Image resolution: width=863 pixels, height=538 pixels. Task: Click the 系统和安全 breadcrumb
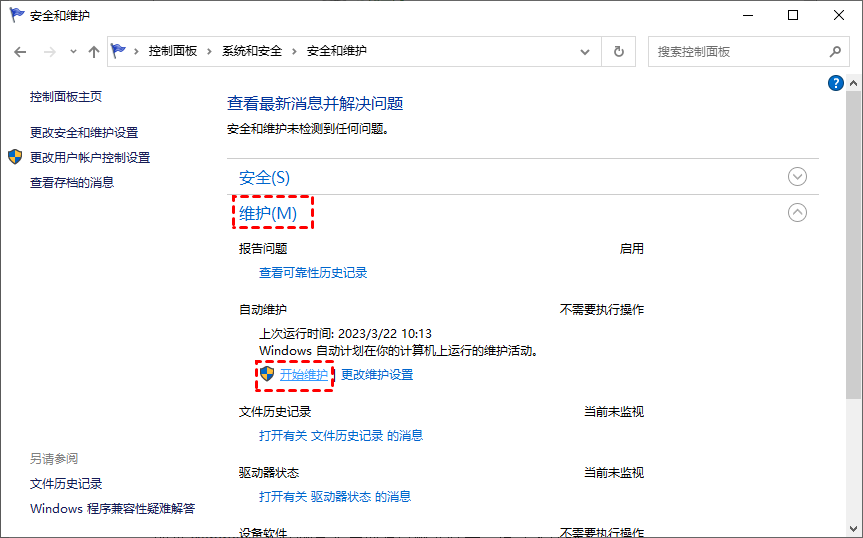click(x=252, y=51)
